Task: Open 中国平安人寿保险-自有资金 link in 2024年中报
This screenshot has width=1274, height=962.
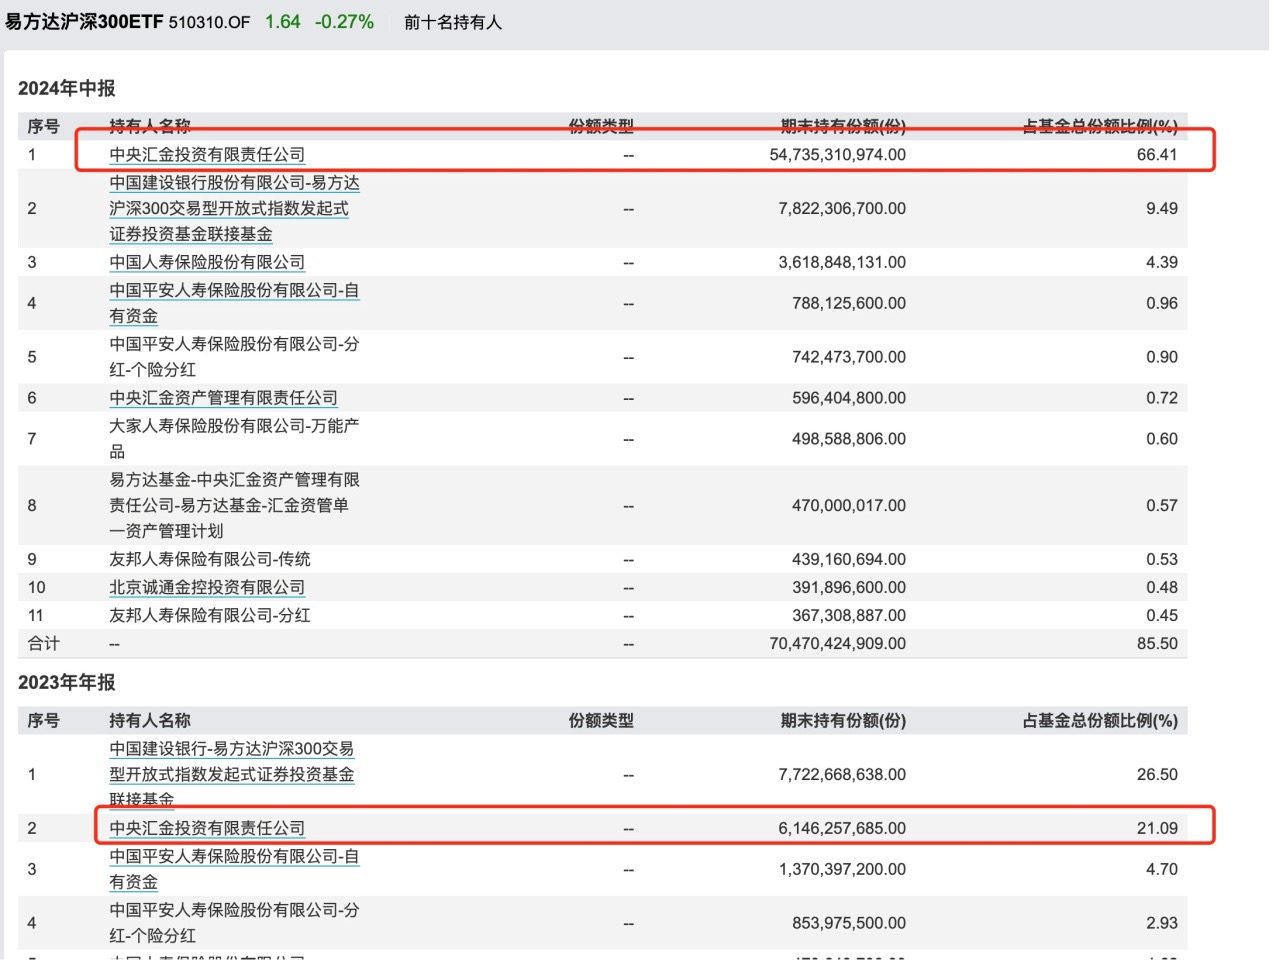Action: coord(234,304)
